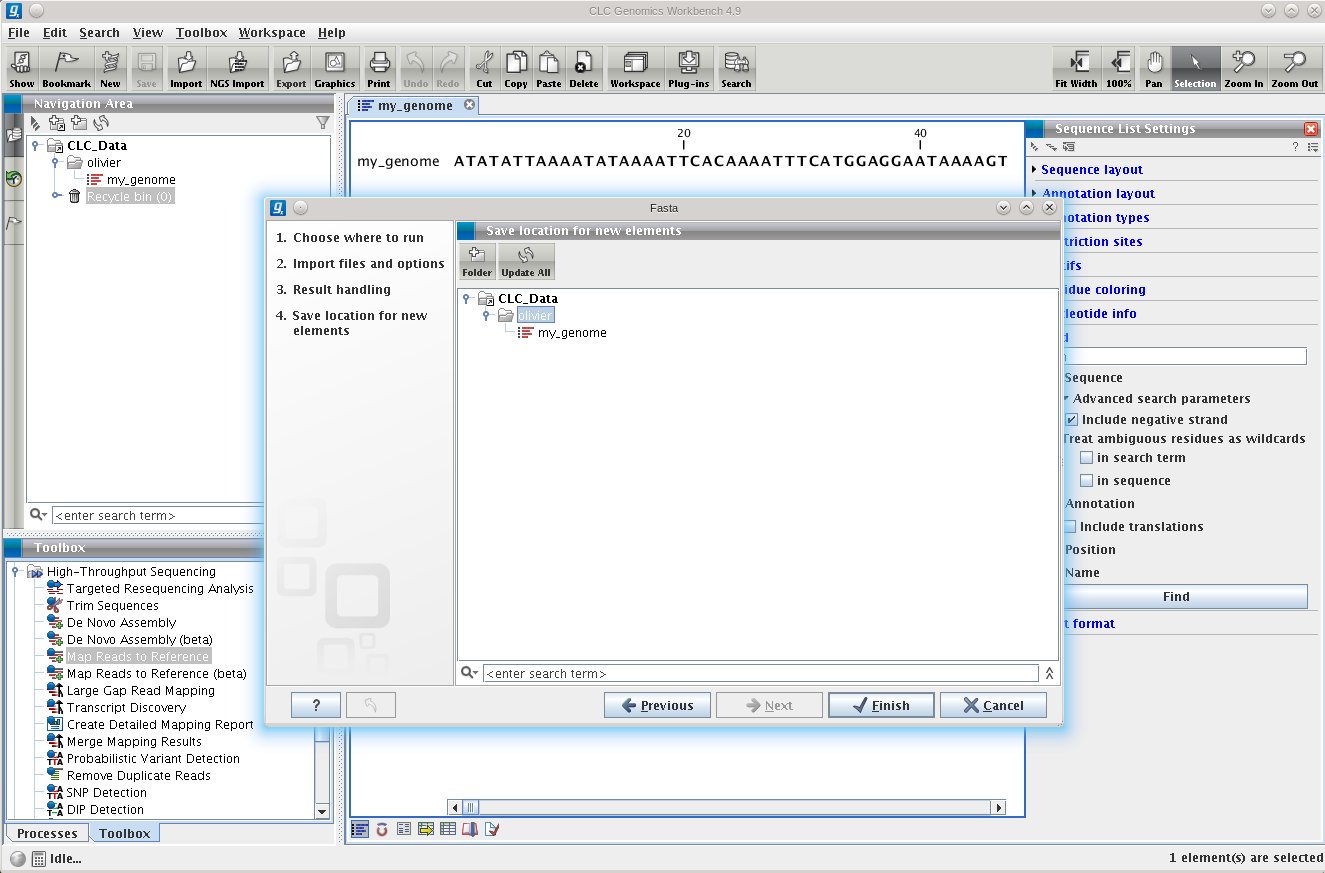Screen dimensions: 1325x873
Task: Select SNP Detection in the Toolbox
Action: [x=106, y=793]
